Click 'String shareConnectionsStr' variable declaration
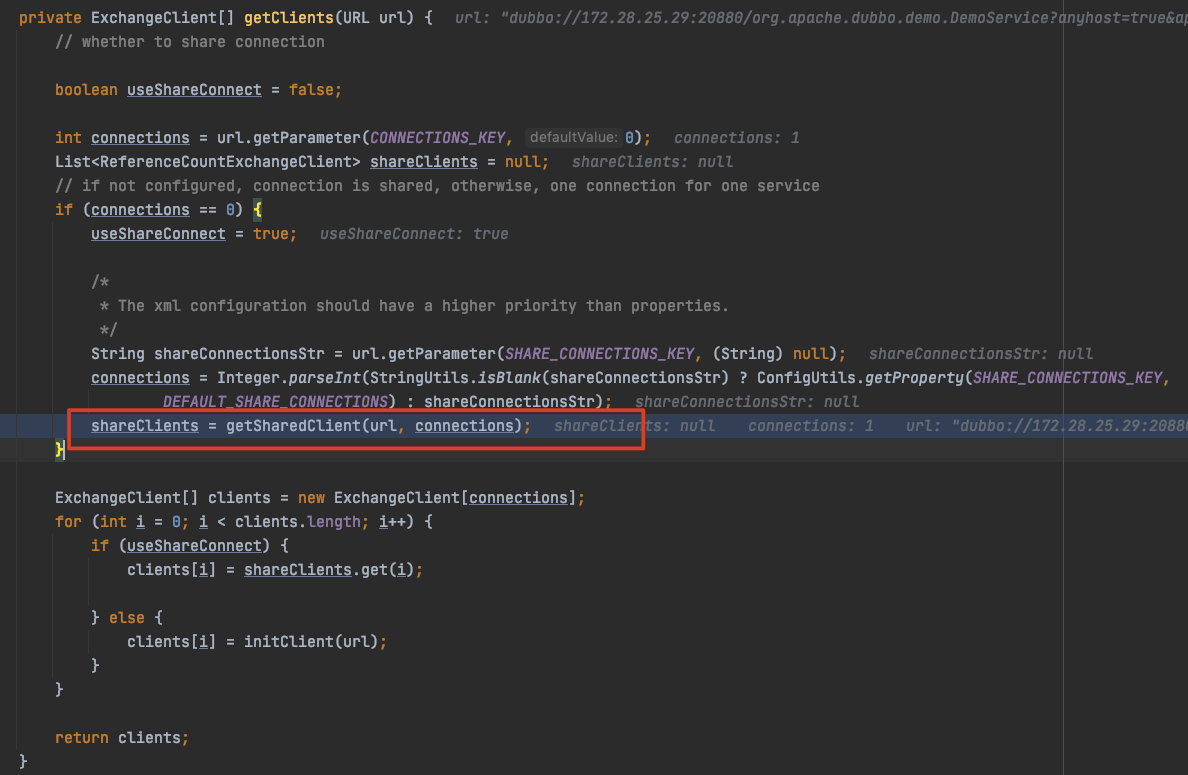Screen dimensions: 1188x775 click(x=208, y=354)
